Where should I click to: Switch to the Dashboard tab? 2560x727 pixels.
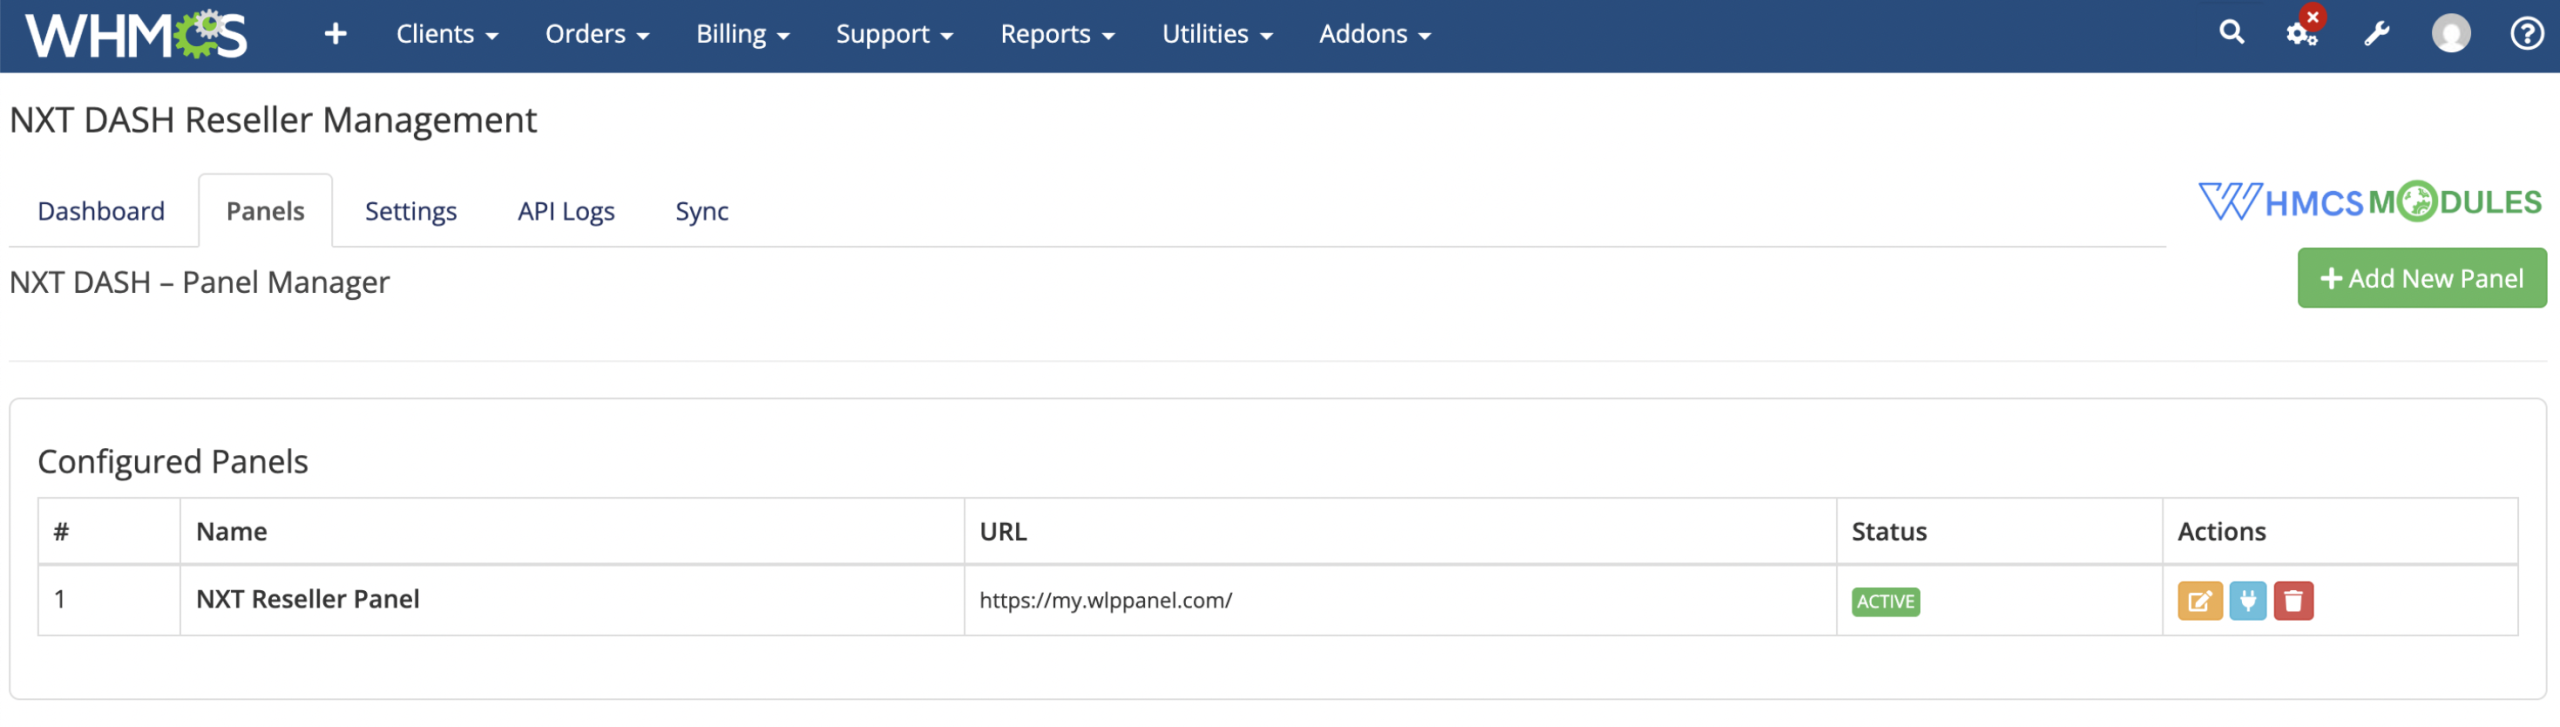[x=101, y=211]
